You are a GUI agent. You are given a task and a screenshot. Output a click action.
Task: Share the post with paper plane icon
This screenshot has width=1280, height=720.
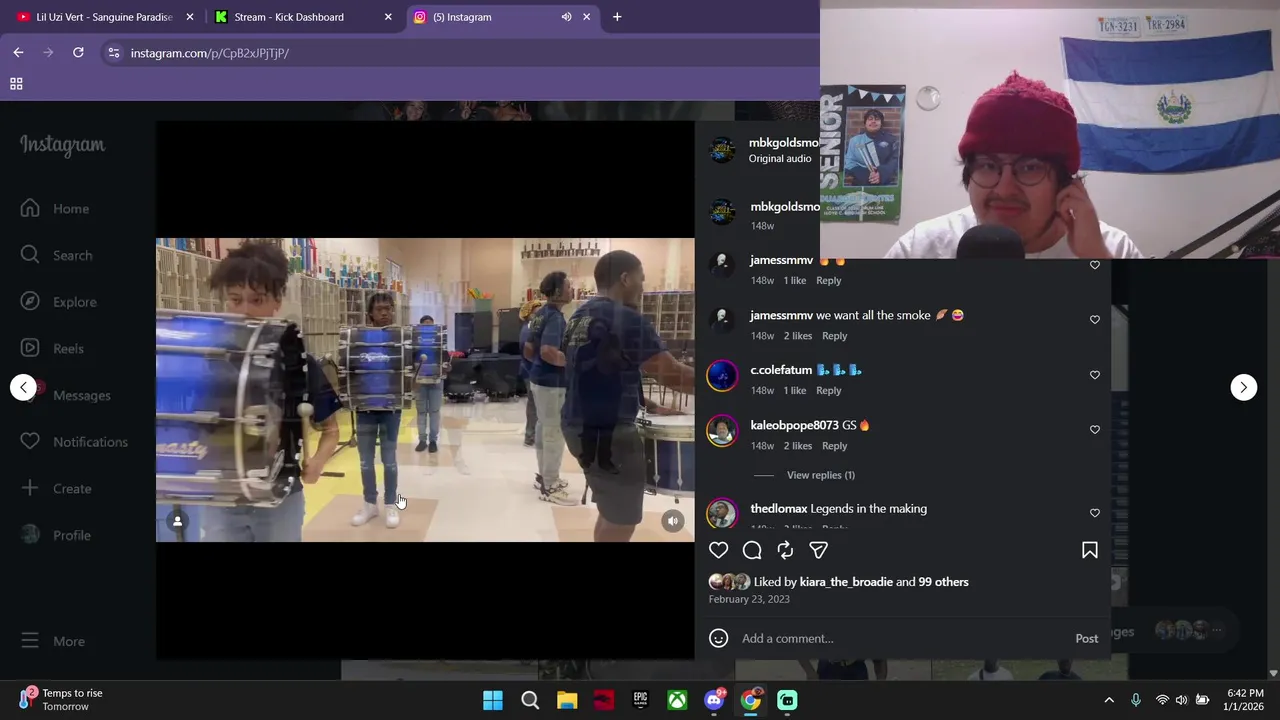818,550
